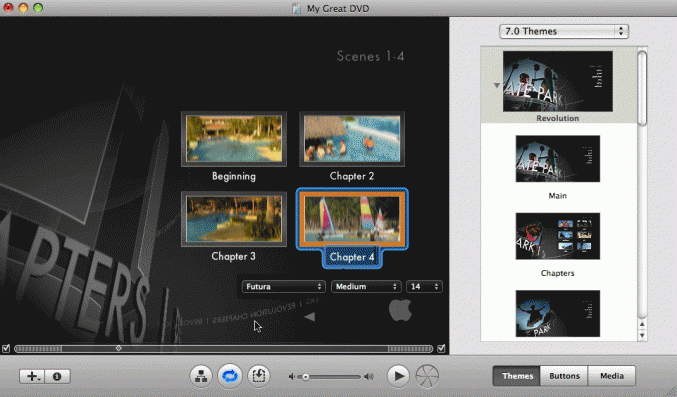The image size is (677, 397).
Task: Click the themes list scrollbar thumb
Action: pos(642,88)
